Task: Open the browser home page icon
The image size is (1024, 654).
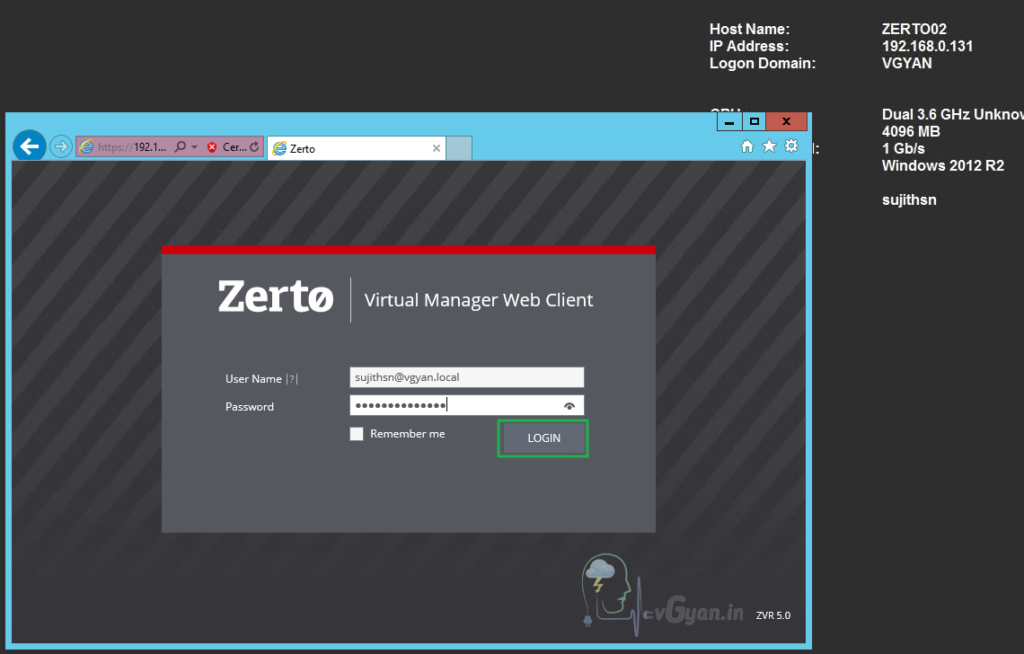Action: click(746, 145)
